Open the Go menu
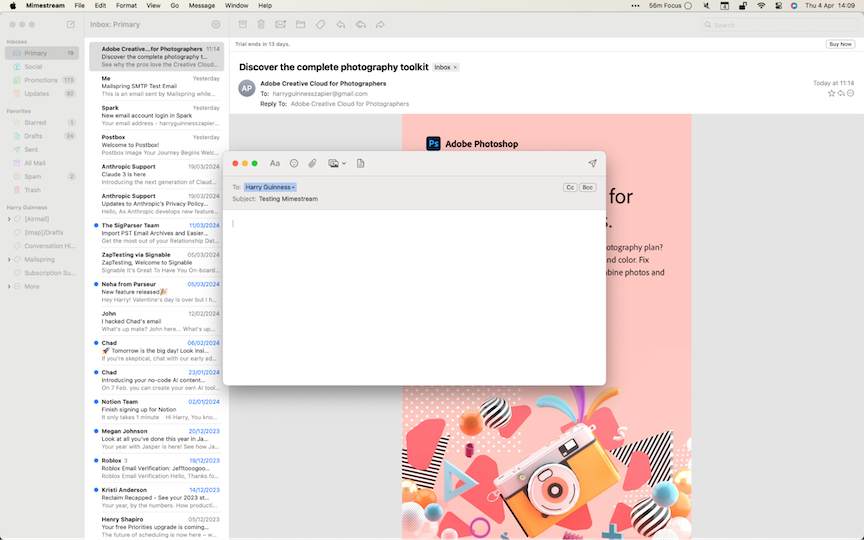Viewport: 864px width, 540px height. coord(175,6)
